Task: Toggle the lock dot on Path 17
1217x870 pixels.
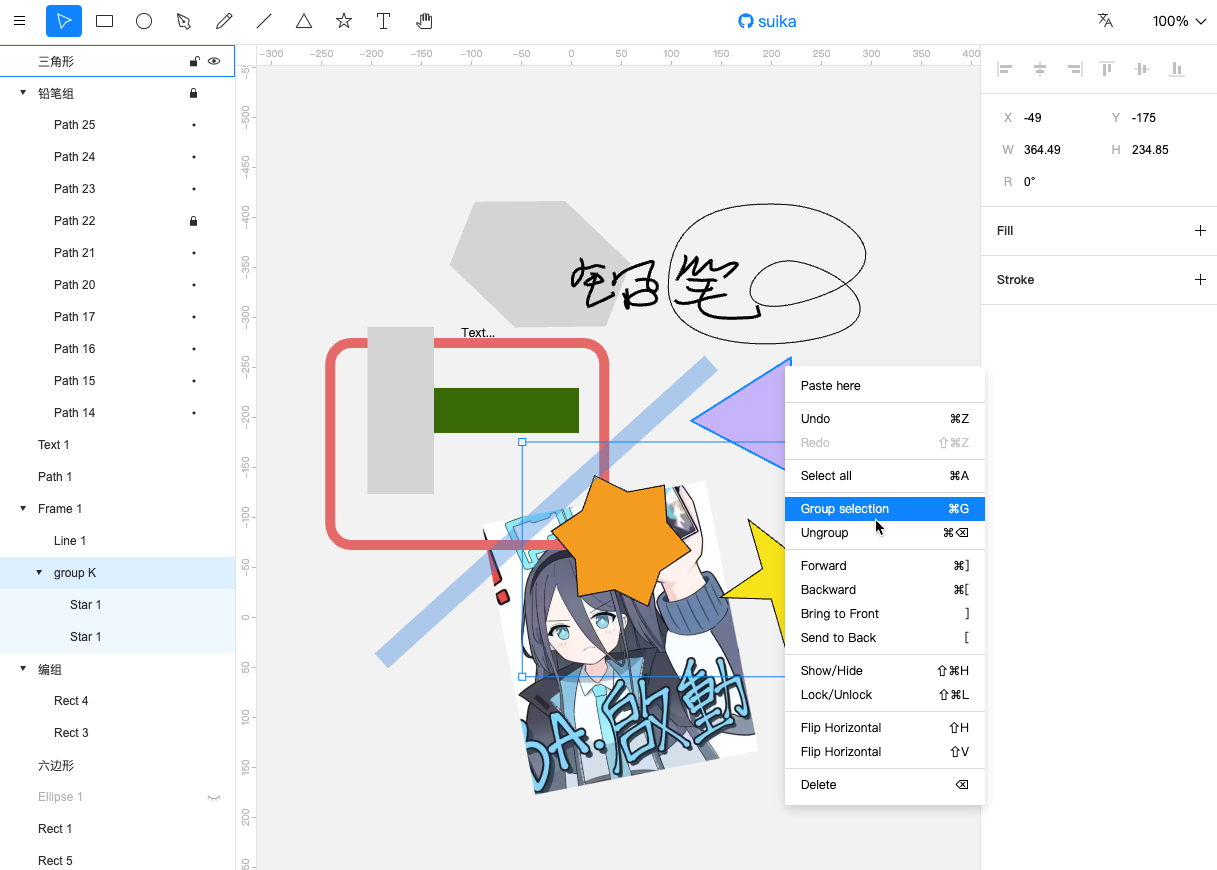Action: click(194, 317)
